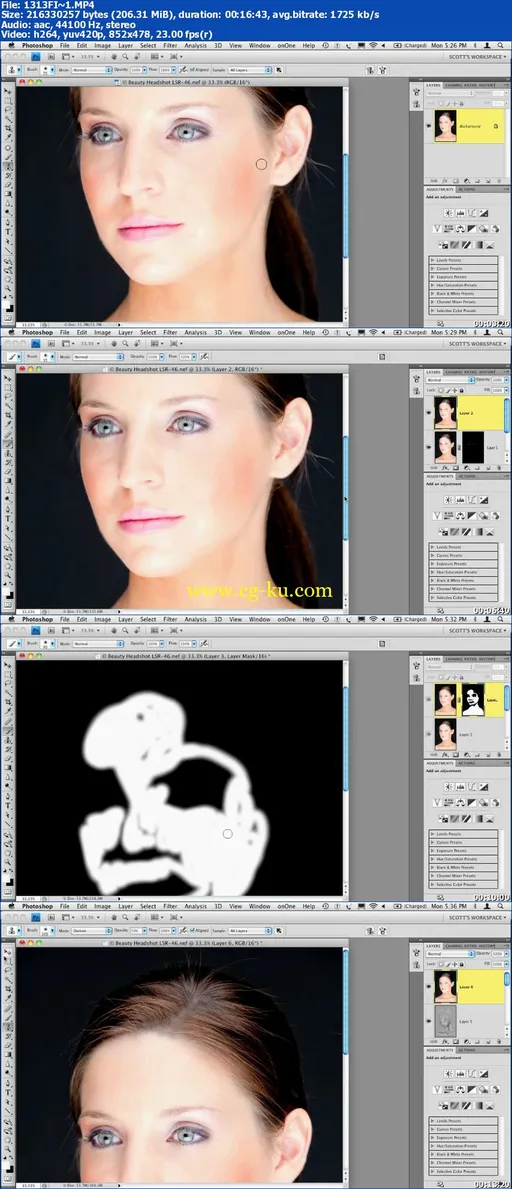The width and height of the screenshot is (512, 1189).
Task: Open the Sample dropdown in the 5:26 PM options bar
Action: [x=250, y=70]
